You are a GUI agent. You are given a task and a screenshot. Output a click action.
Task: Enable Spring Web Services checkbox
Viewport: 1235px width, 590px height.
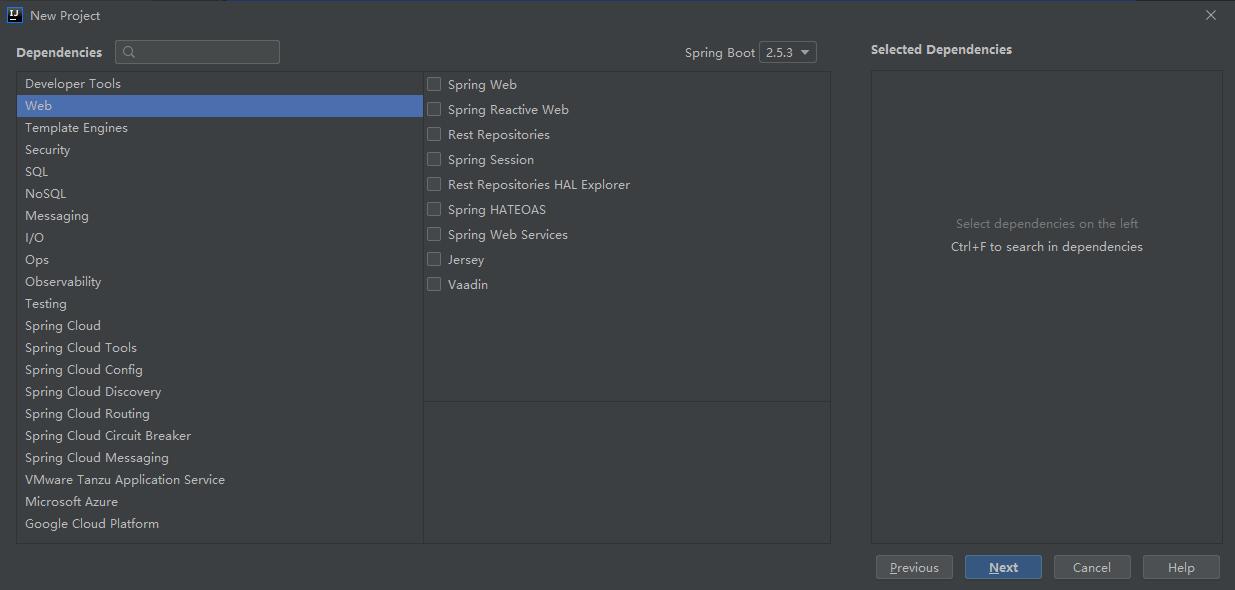click(434, 234)
